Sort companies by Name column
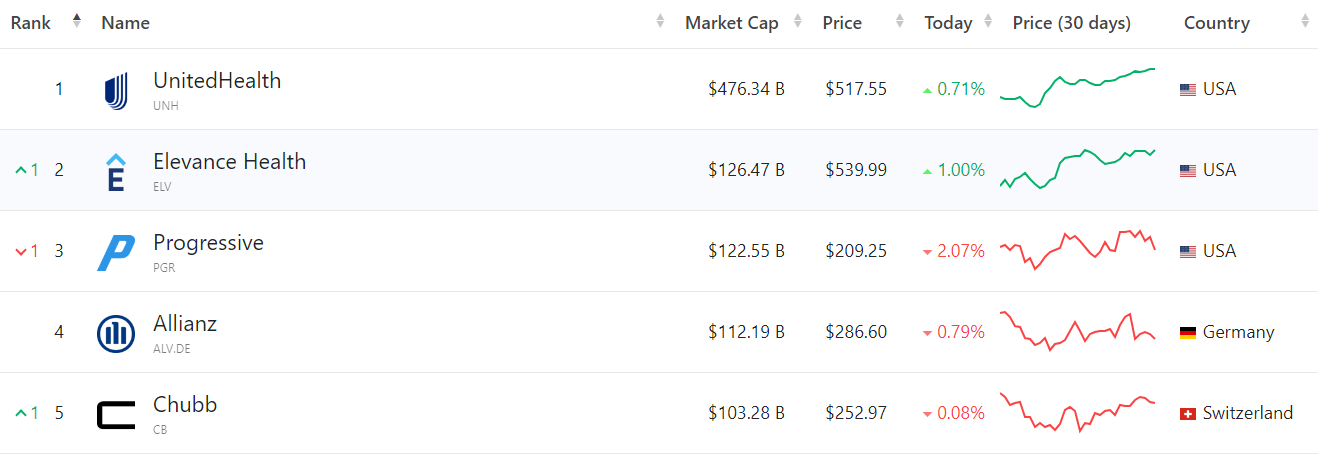The width and height of the screenshot is (1323, 454). point(125,23)
